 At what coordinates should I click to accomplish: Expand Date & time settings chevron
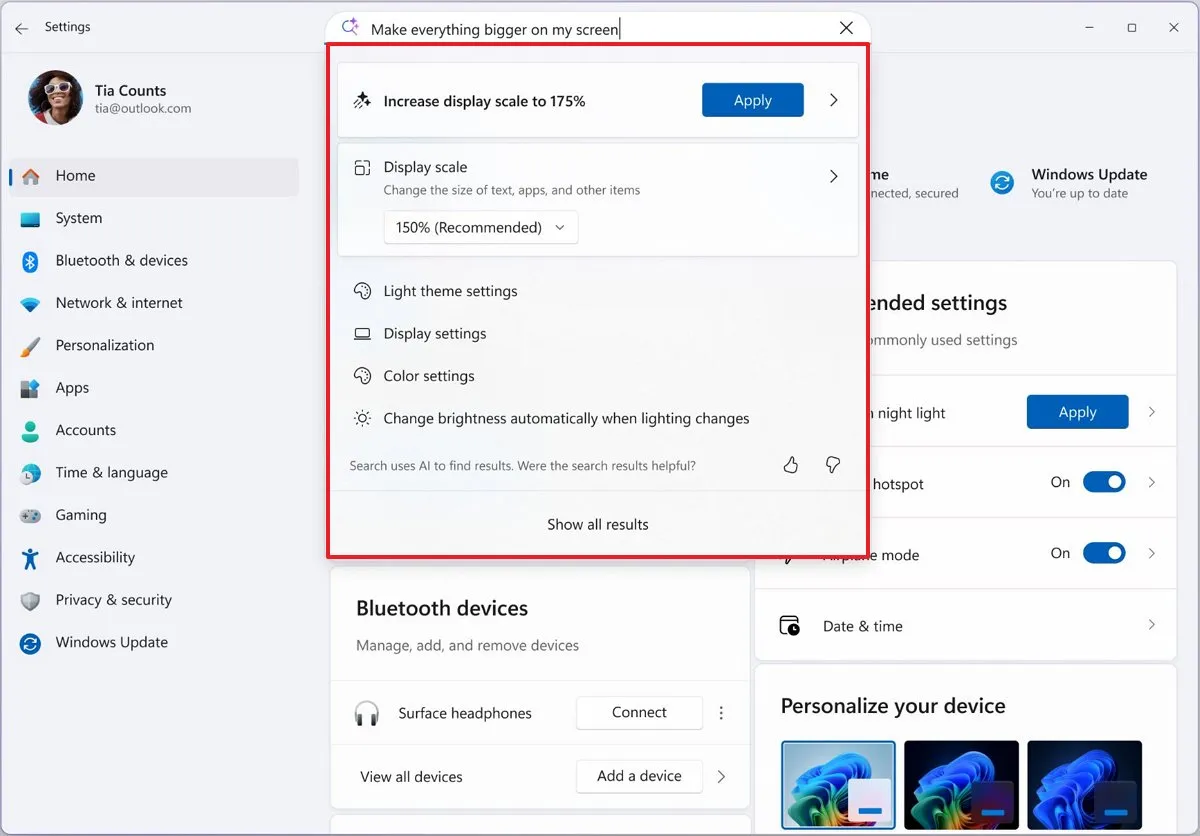tap(1151, 625)
